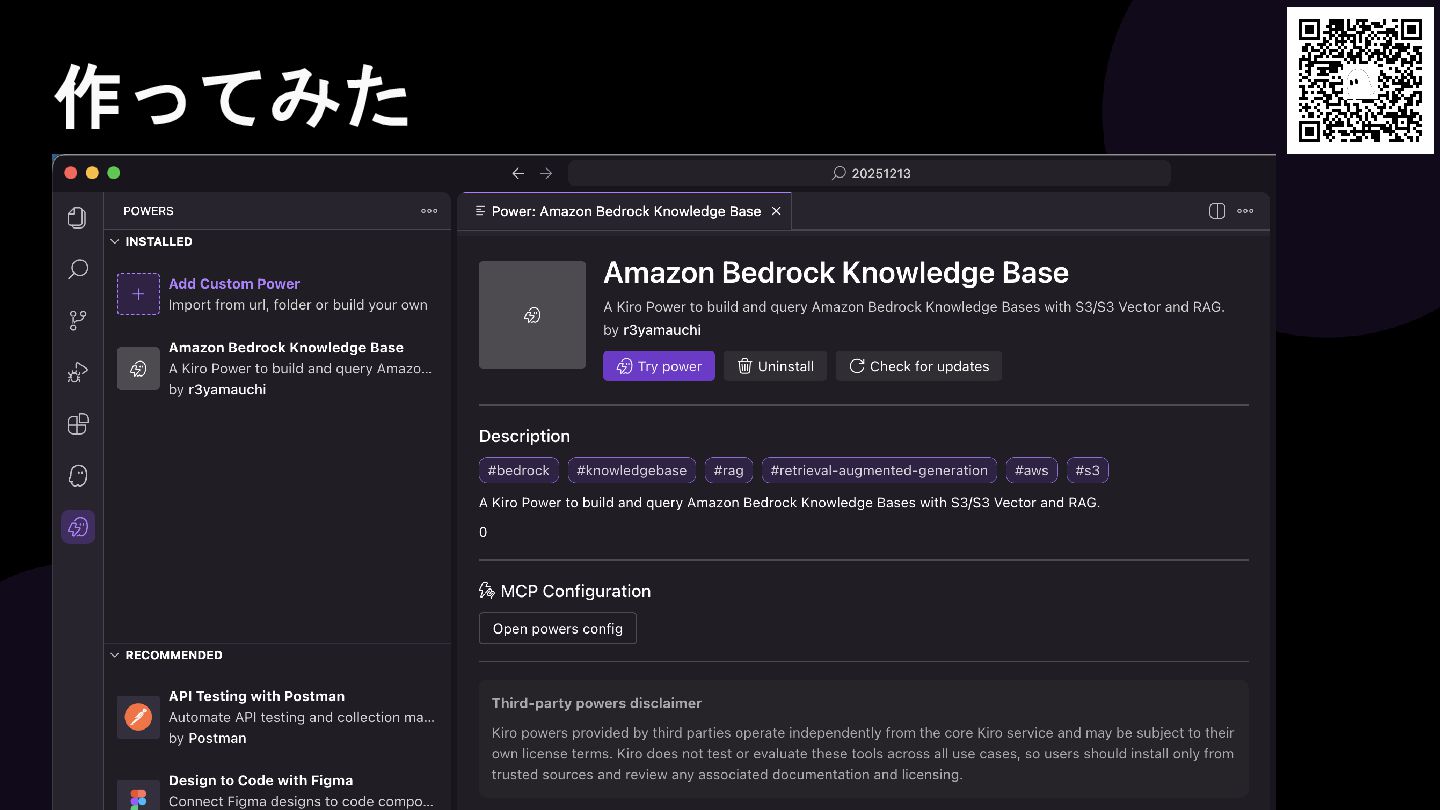Click the Figma logo icon
1440x810 pixels.
(x=138, y=797)
